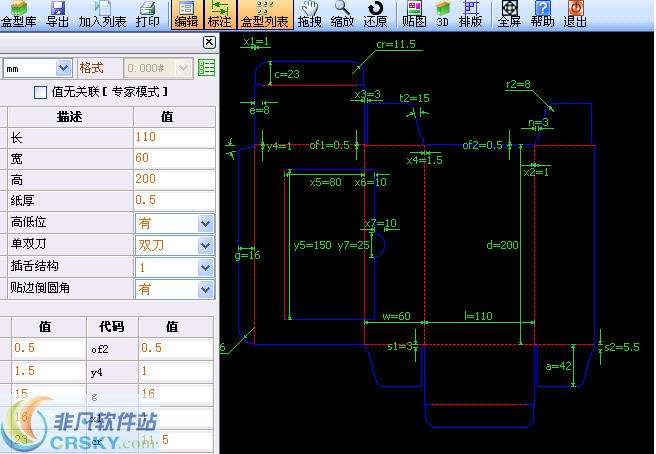Toggle the 编辑 edit mode button
The image size is (656, 454).
pos(186,15)
